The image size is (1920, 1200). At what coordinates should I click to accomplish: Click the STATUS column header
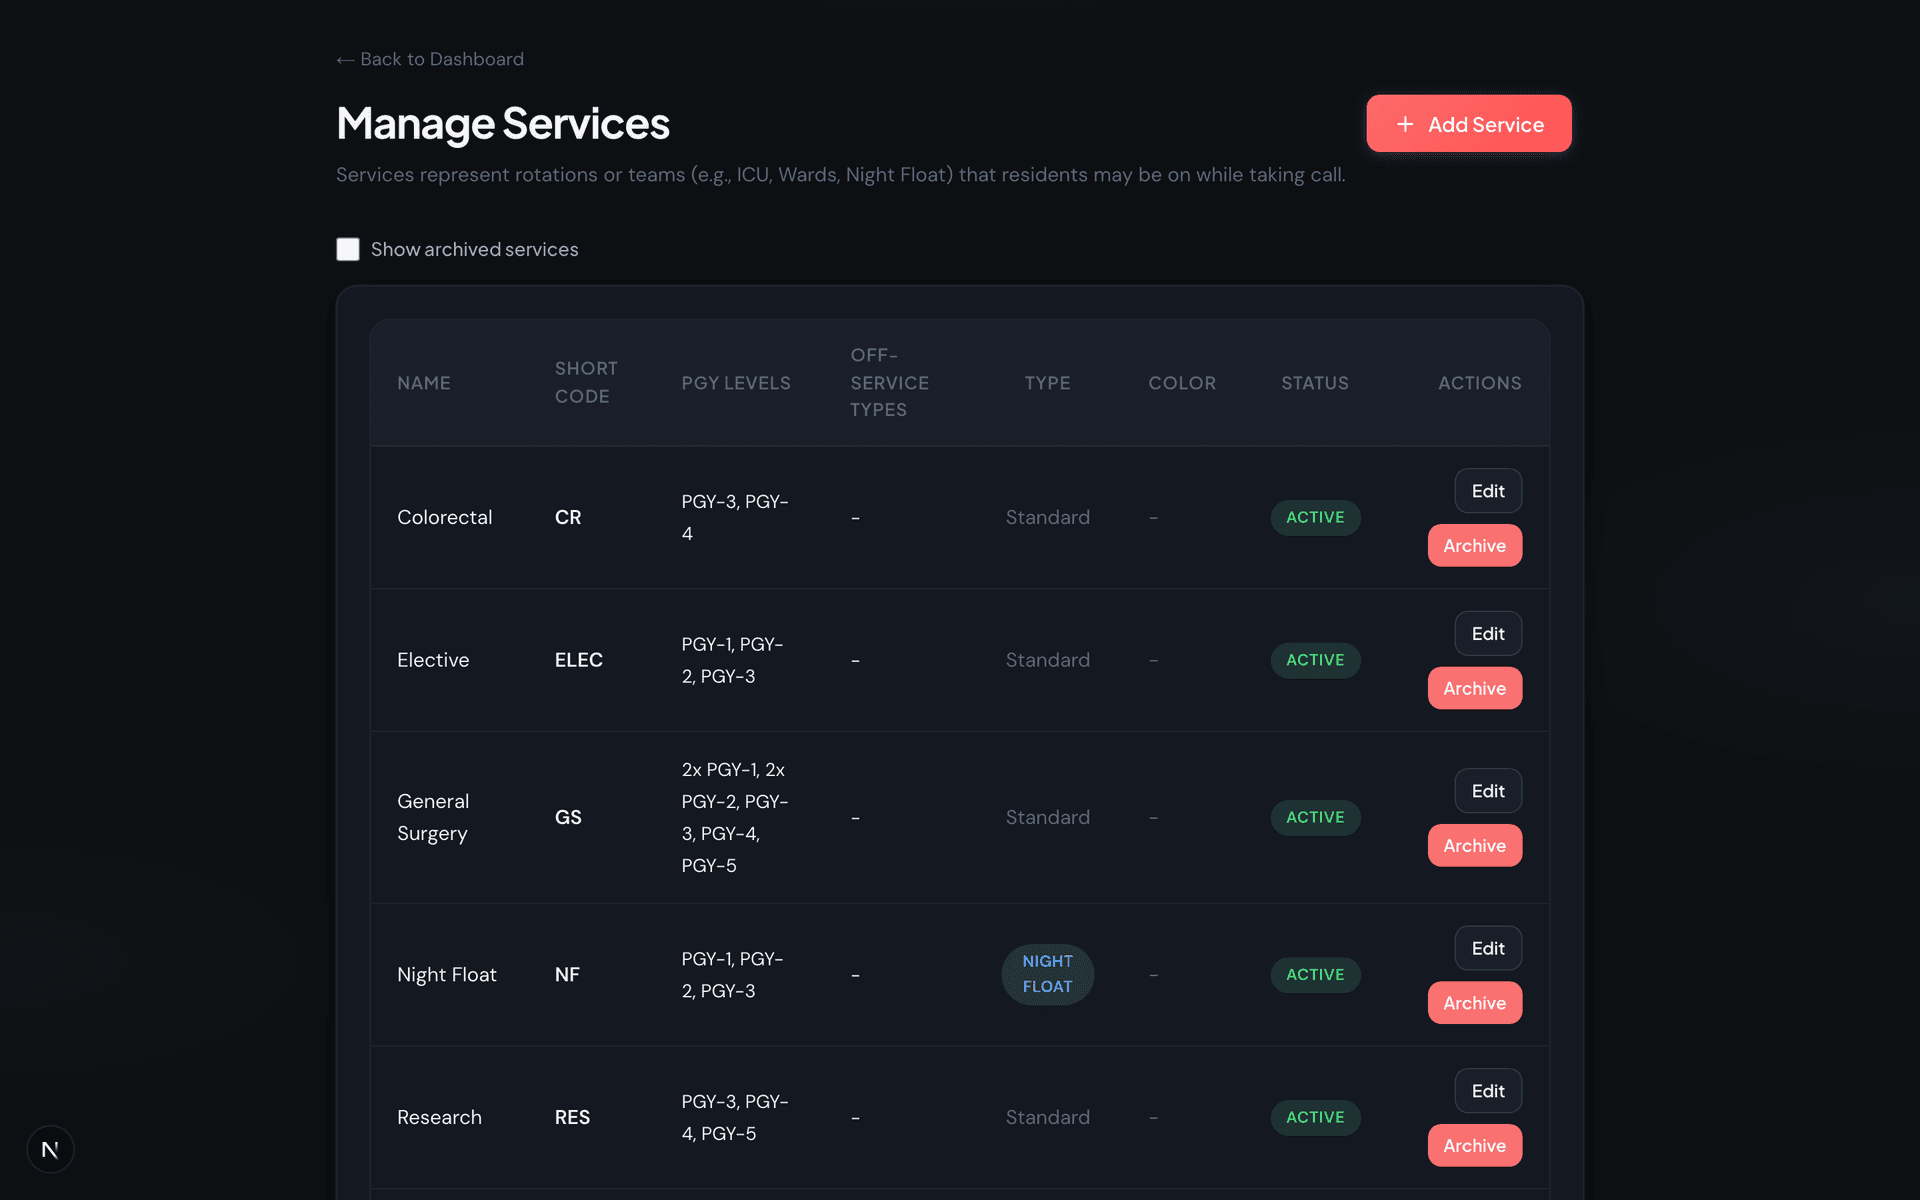[x=1315, y=383]
